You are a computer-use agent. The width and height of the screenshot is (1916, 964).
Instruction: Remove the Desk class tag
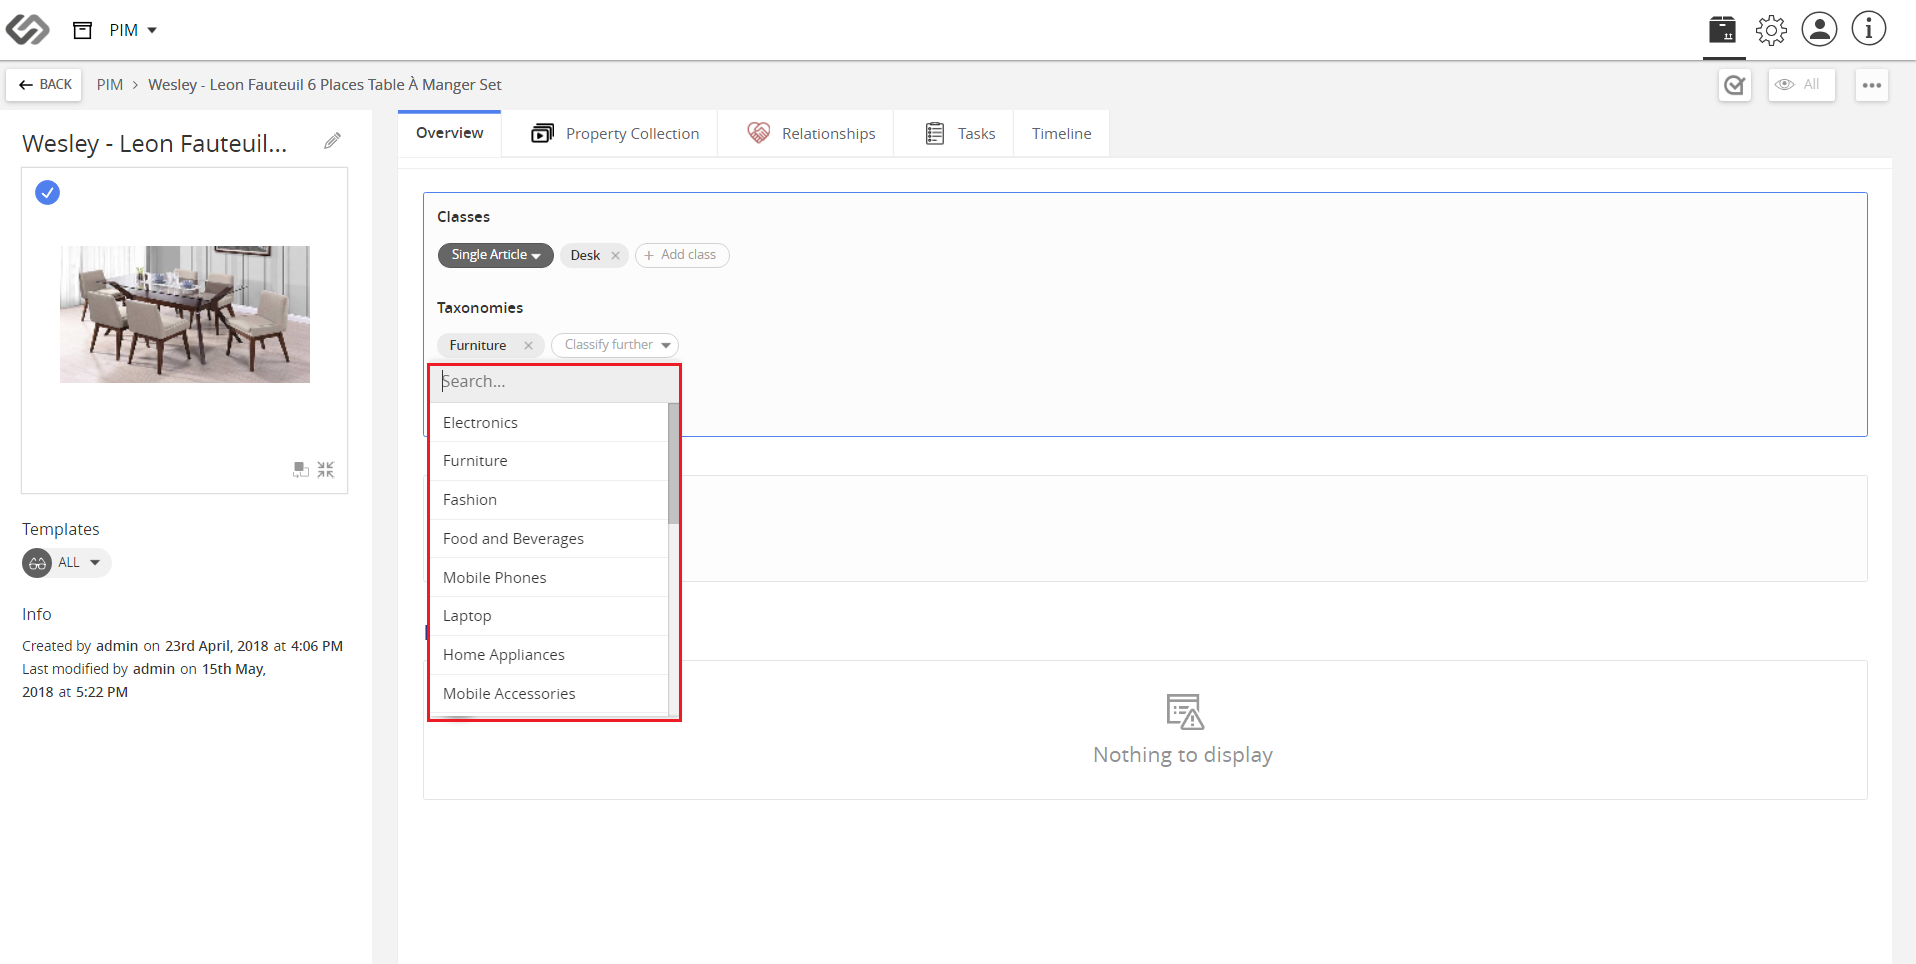tap(616, 256)
